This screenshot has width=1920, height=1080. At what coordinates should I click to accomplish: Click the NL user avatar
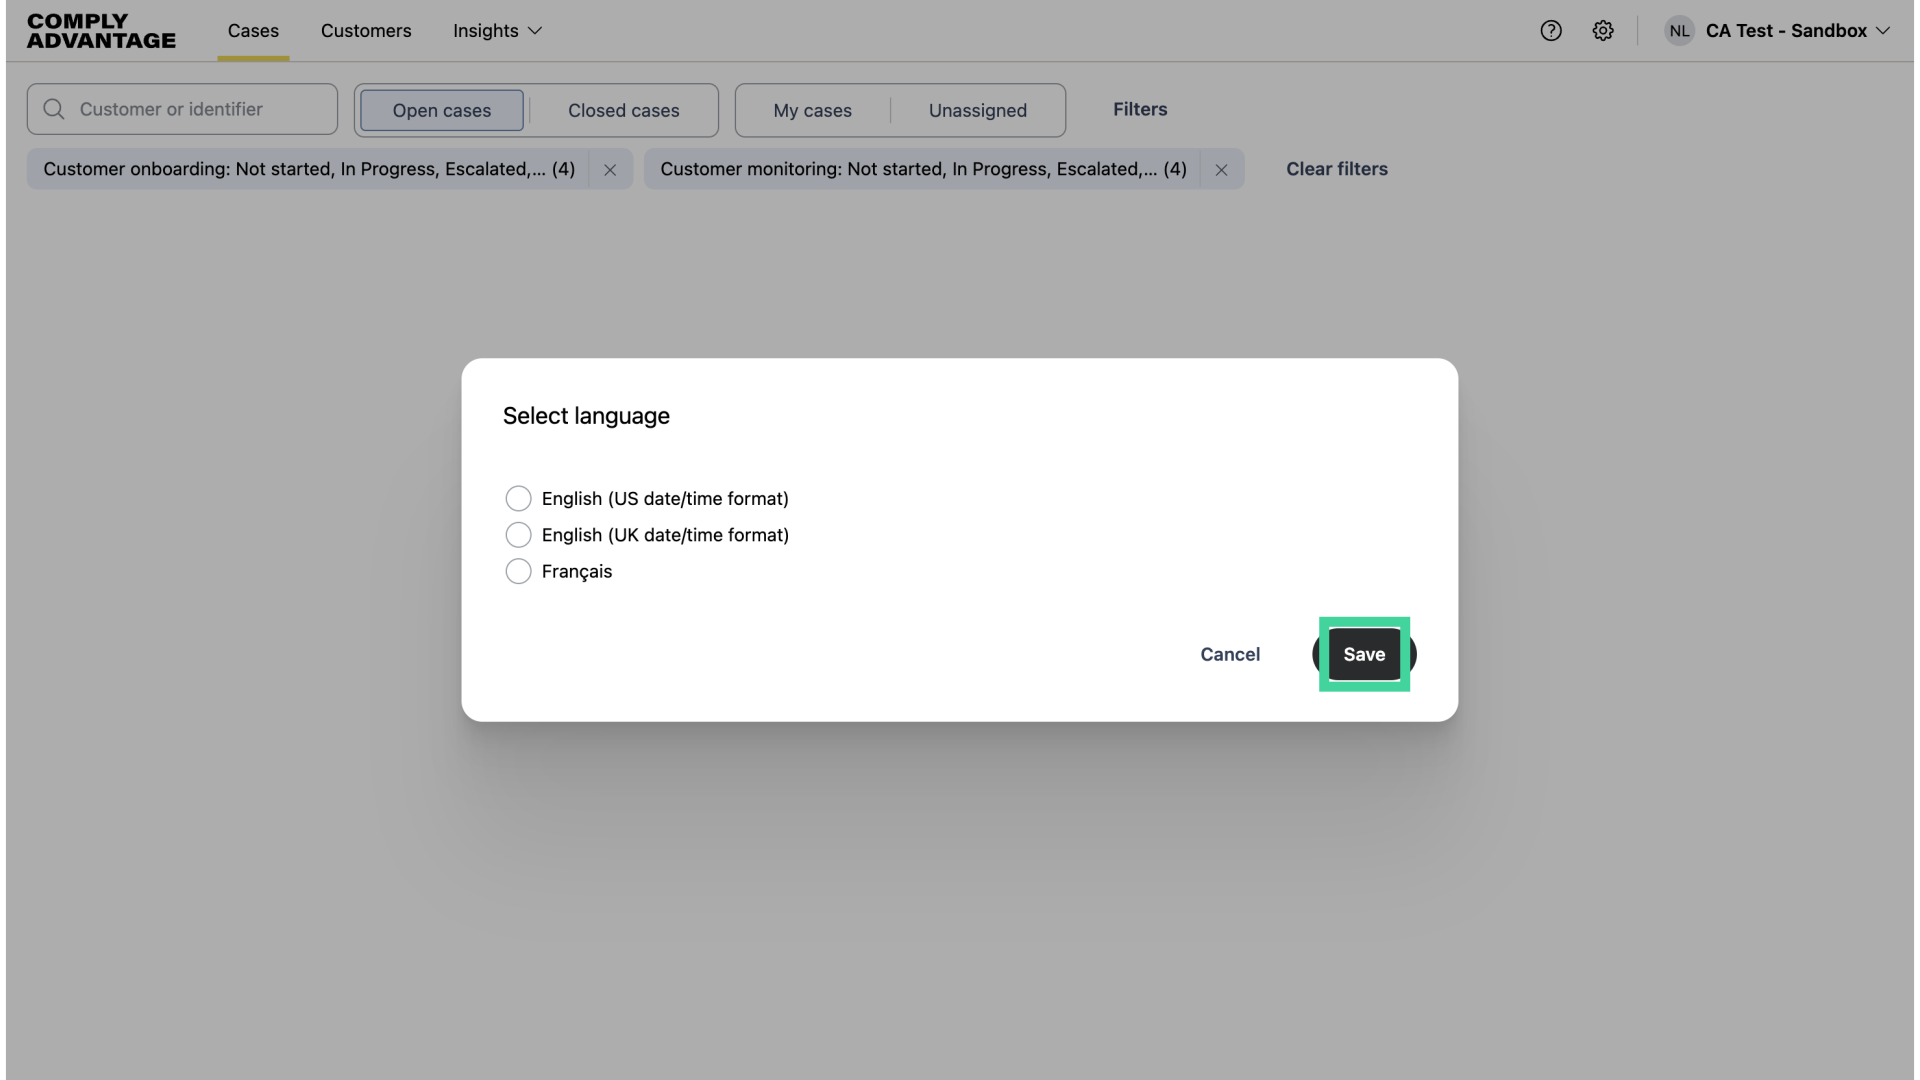1679,31
